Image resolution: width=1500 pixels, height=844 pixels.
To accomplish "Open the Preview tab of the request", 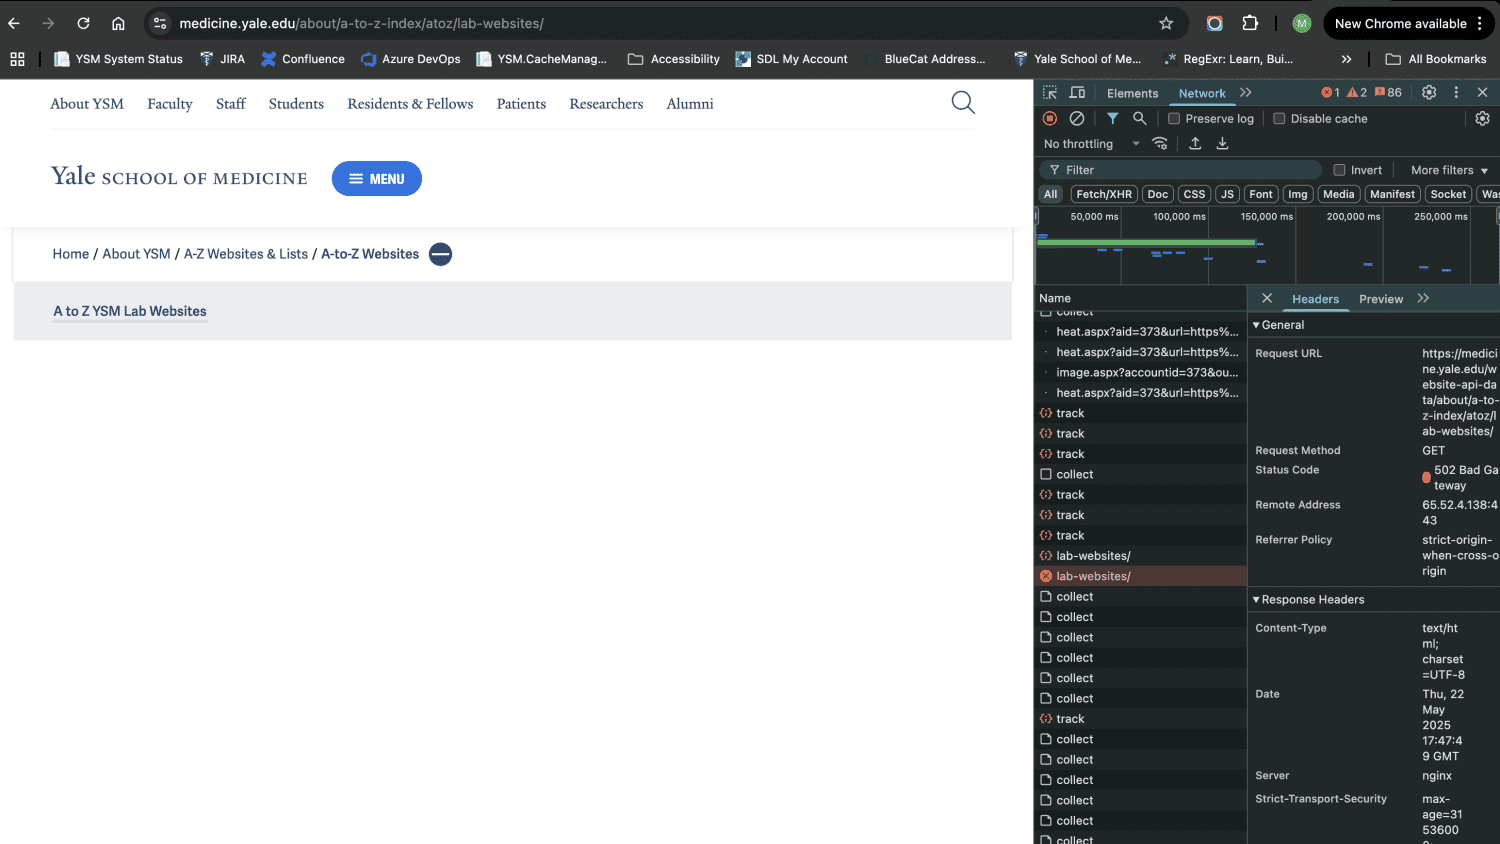I will (1381, 299).
